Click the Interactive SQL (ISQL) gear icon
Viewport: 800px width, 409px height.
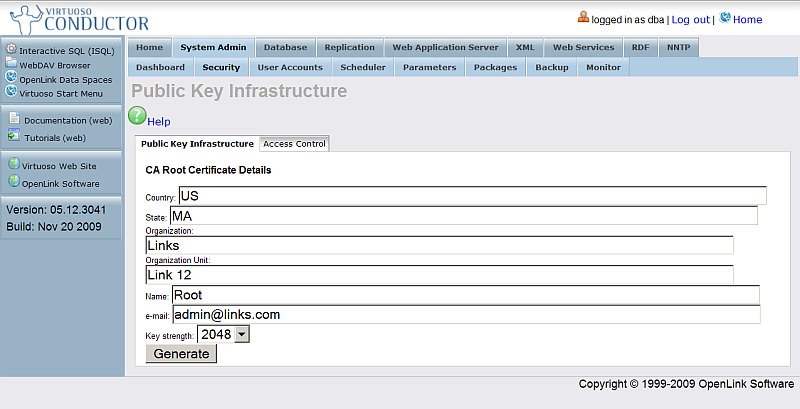pyautogui.click(x=12, y=49)
